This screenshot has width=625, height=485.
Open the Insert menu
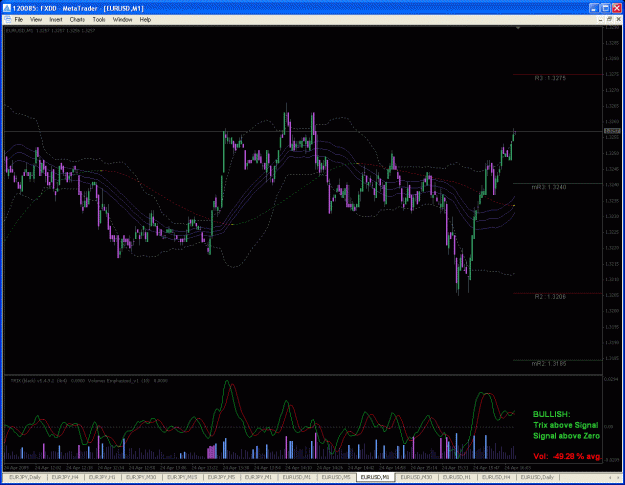pyautogui.click(x=56, y=20)
